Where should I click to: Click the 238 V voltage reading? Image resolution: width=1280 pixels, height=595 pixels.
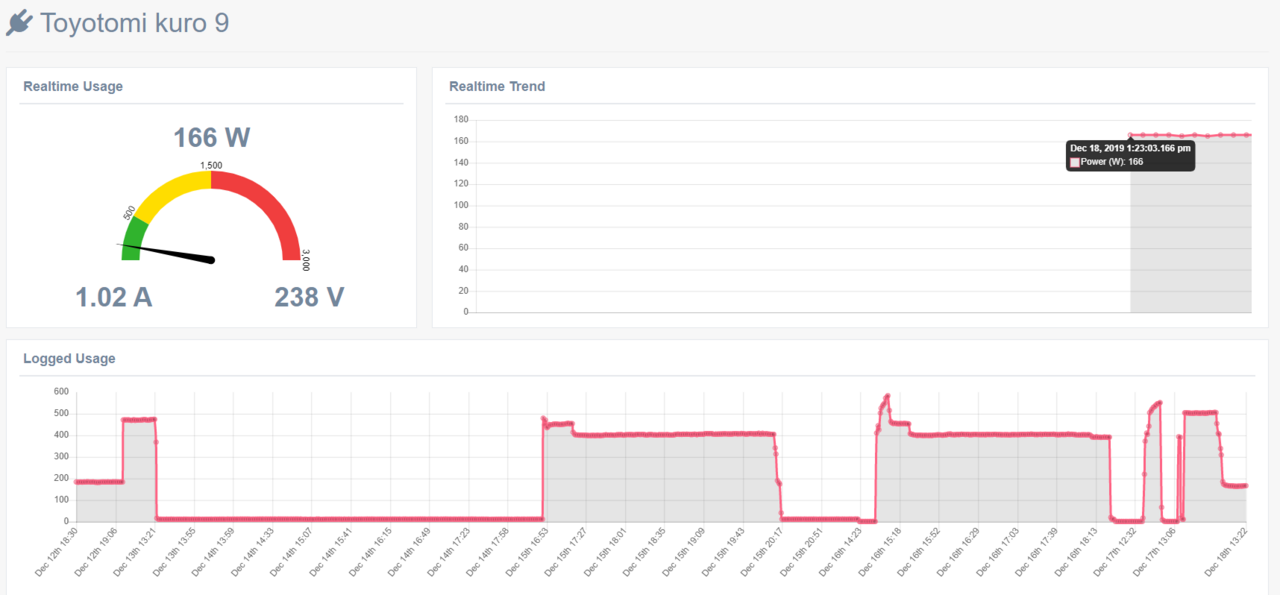click(309, 297)
